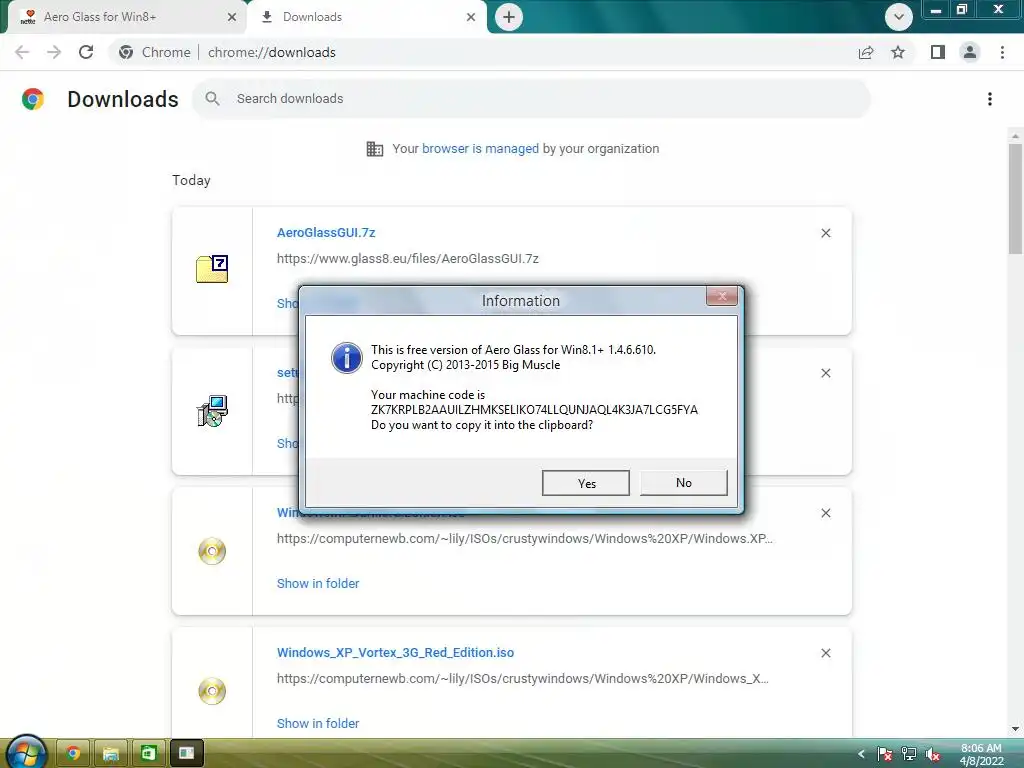Click the machine code text in dialog

click(x=534, y=409)
